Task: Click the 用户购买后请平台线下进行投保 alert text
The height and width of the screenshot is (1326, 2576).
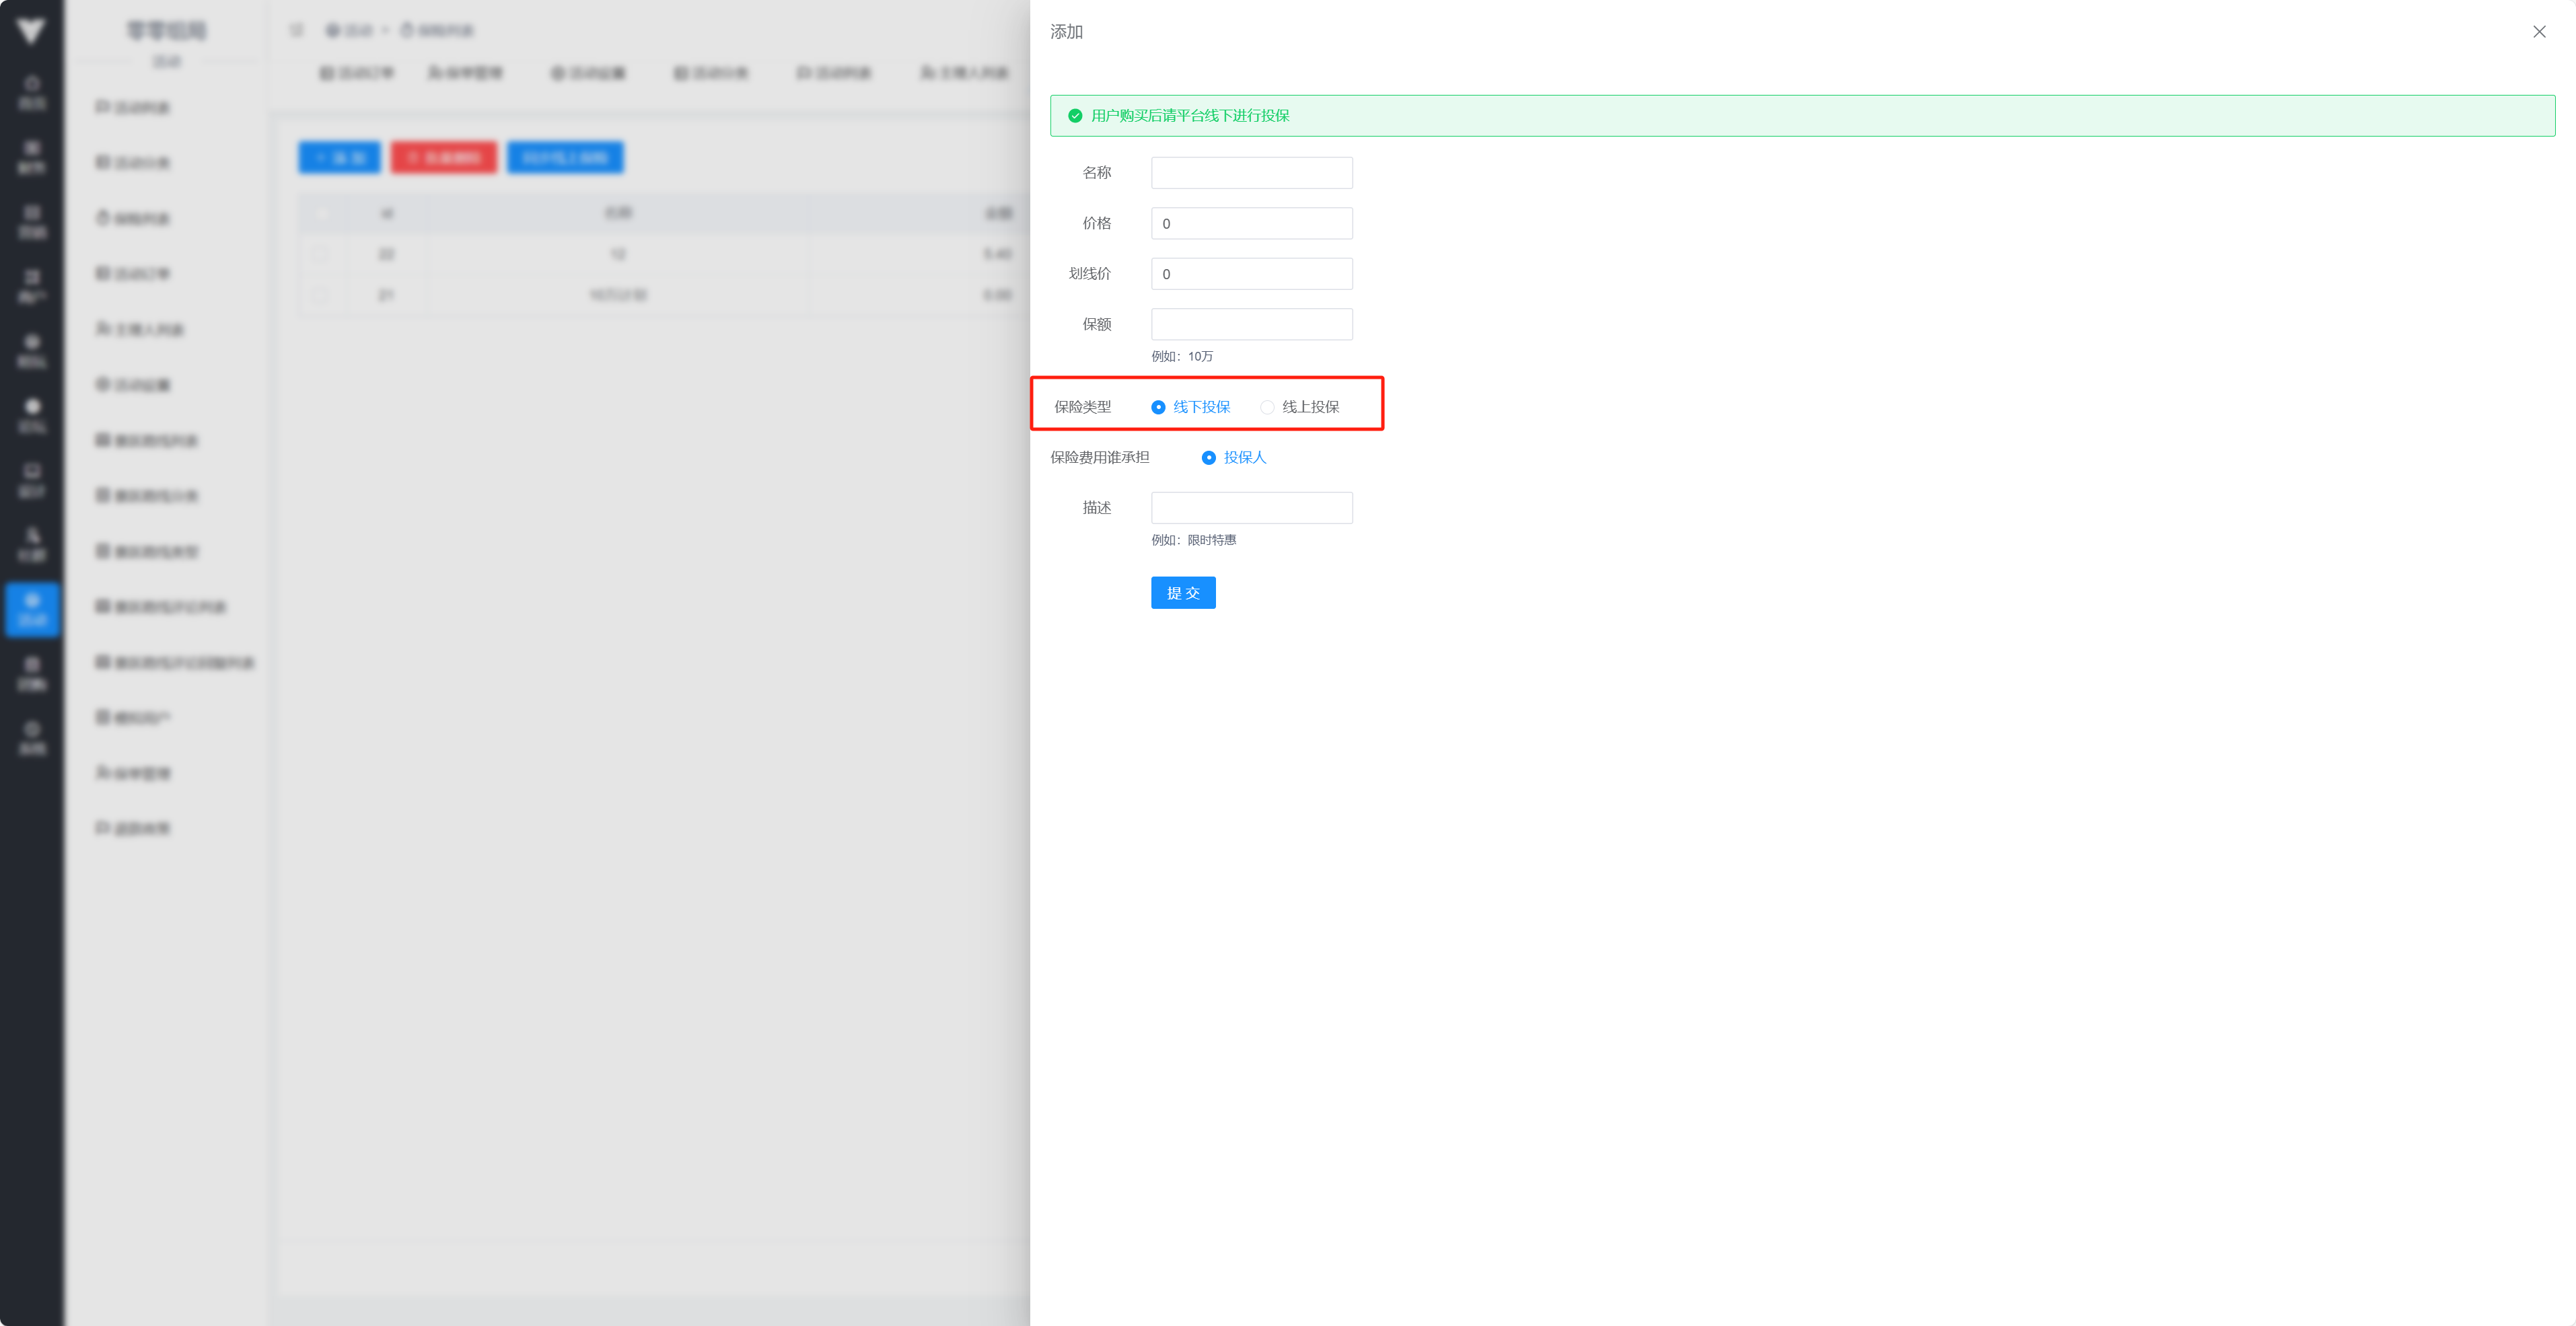Action: pyautogui.click(x=1190, y=116)
